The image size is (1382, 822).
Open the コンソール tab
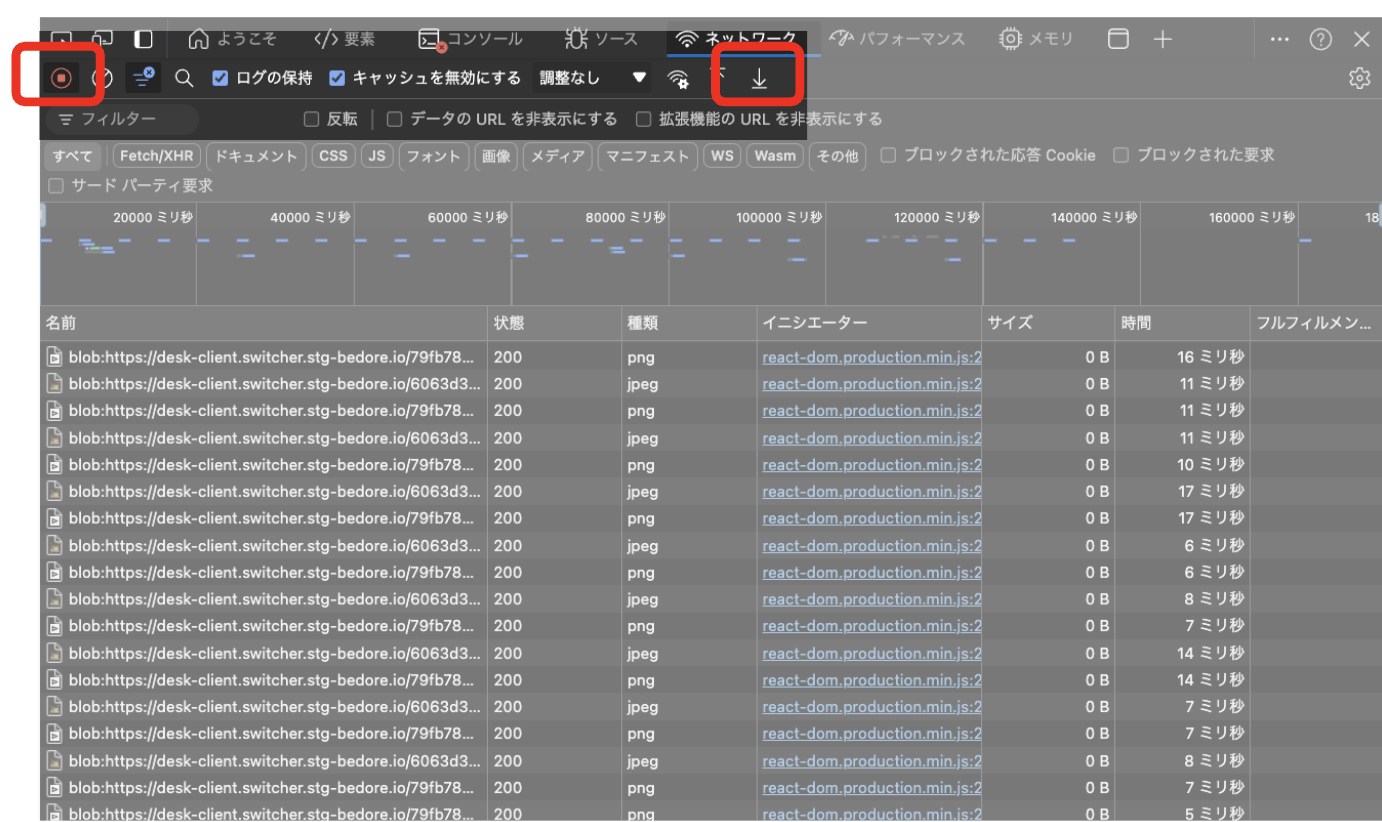[x=470, y=39]
